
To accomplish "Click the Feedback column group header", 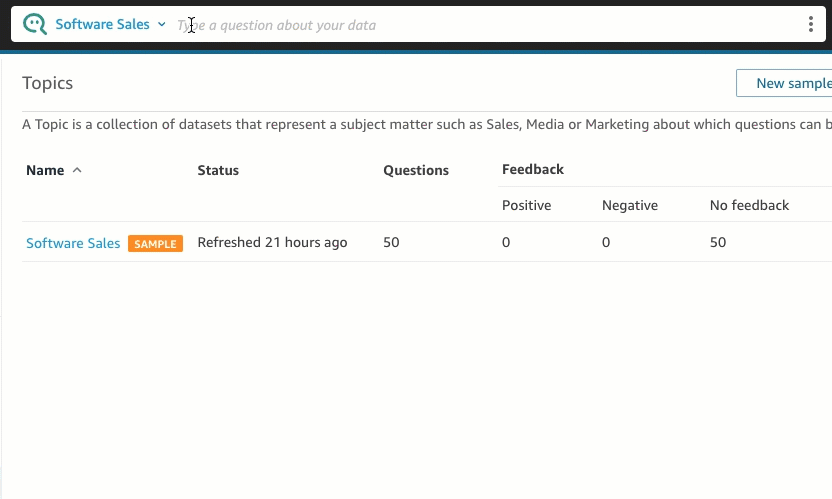I will coord(533,169).
